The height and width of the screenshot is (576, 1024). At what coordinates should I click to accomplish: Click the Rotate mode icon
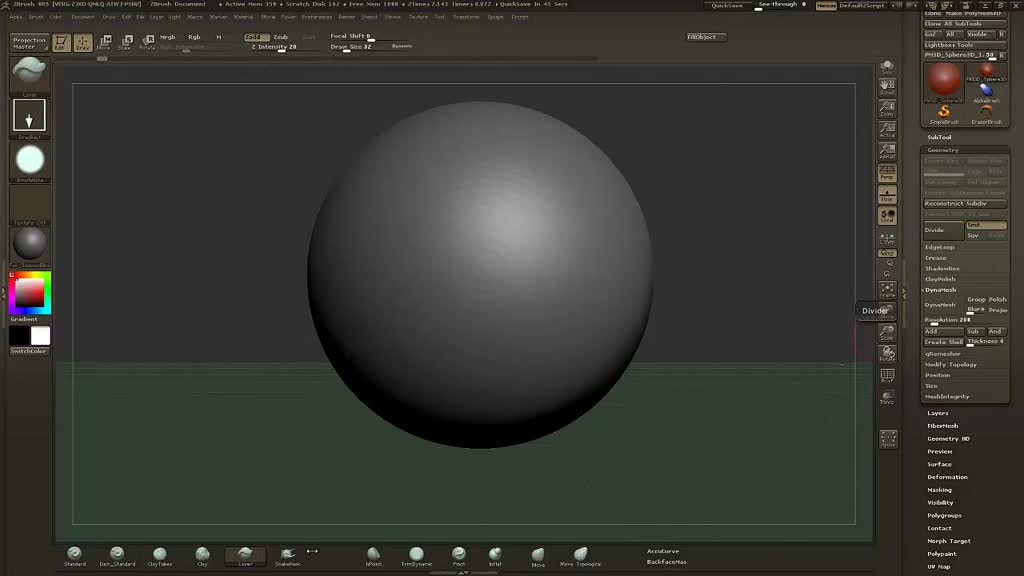click(146, 42)
